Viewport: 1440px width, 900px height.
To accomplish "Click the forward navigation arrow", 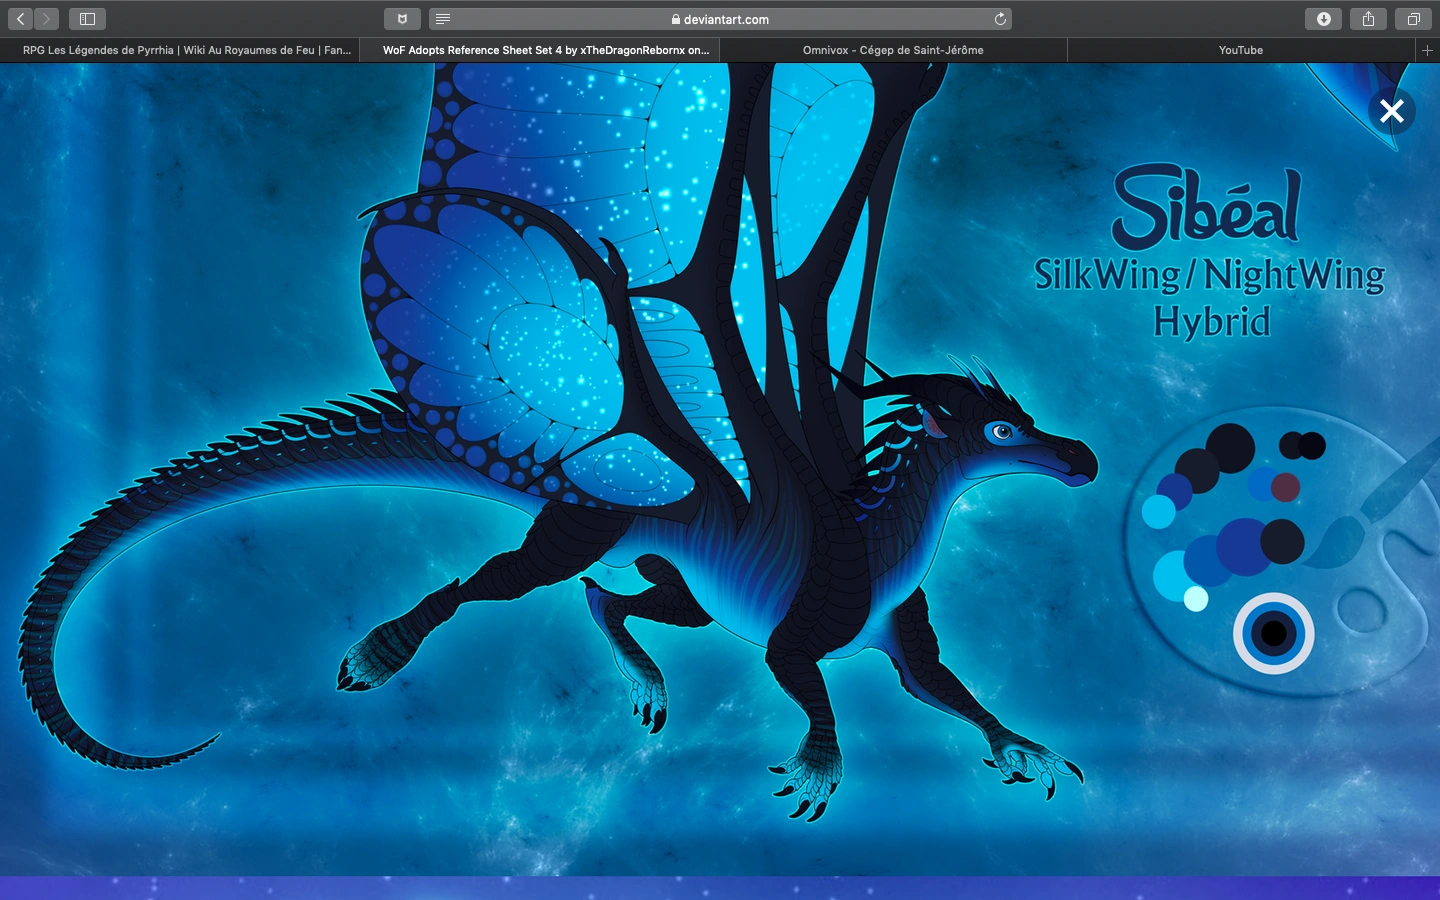I will coord(46,19).
